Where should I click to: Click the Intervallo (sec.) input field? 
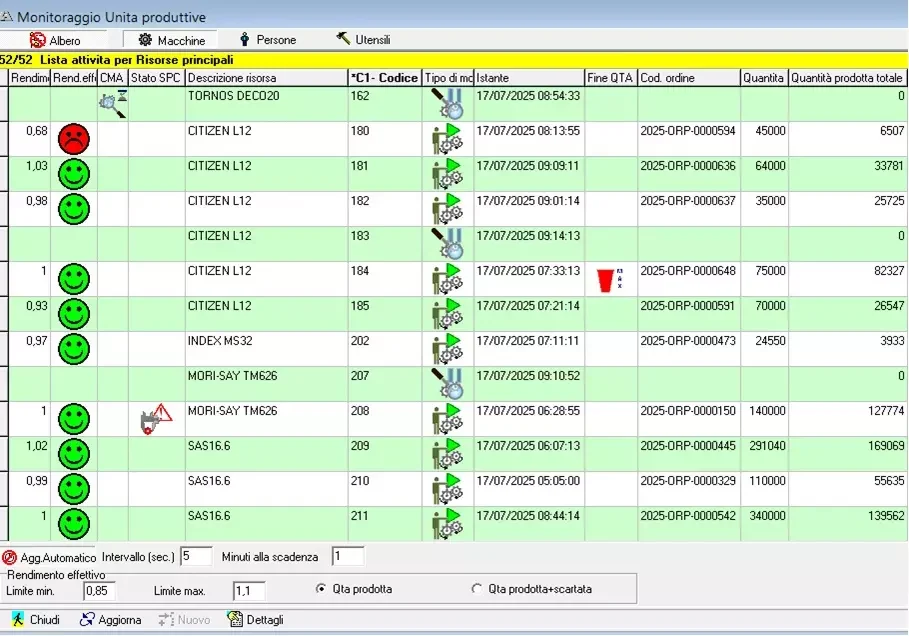(x=196, y=557)
